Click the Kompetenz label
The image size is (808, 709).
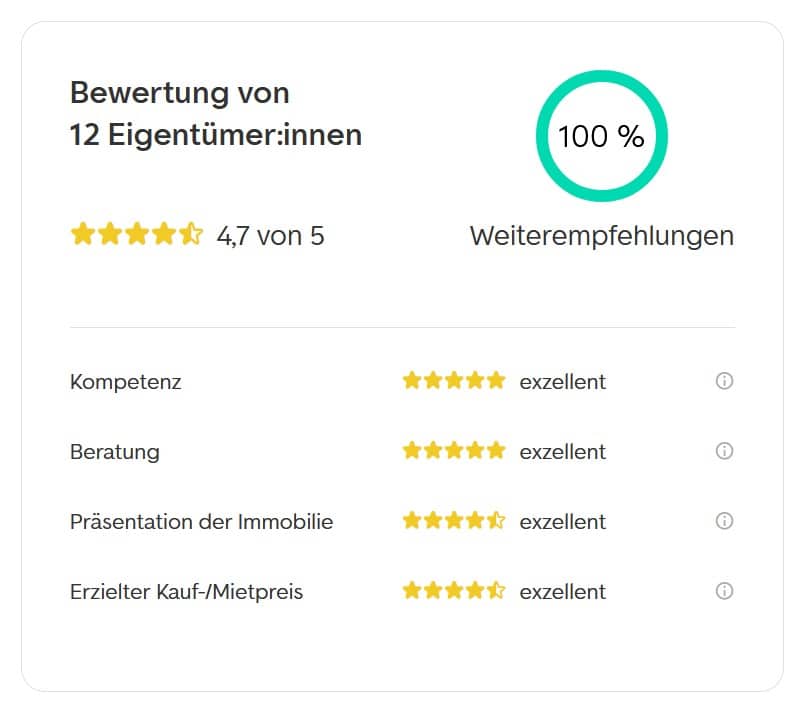click(x=126, y=382)
